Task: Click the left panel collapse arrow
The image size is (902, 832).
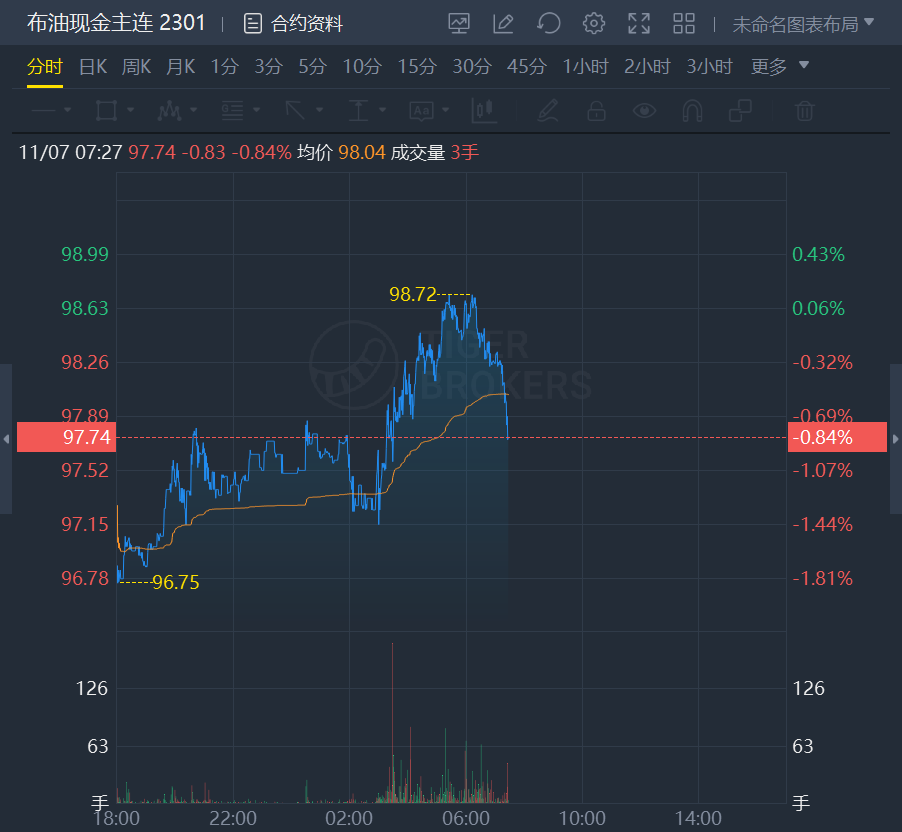Action: pyautogui.click(x=6, y=438)
